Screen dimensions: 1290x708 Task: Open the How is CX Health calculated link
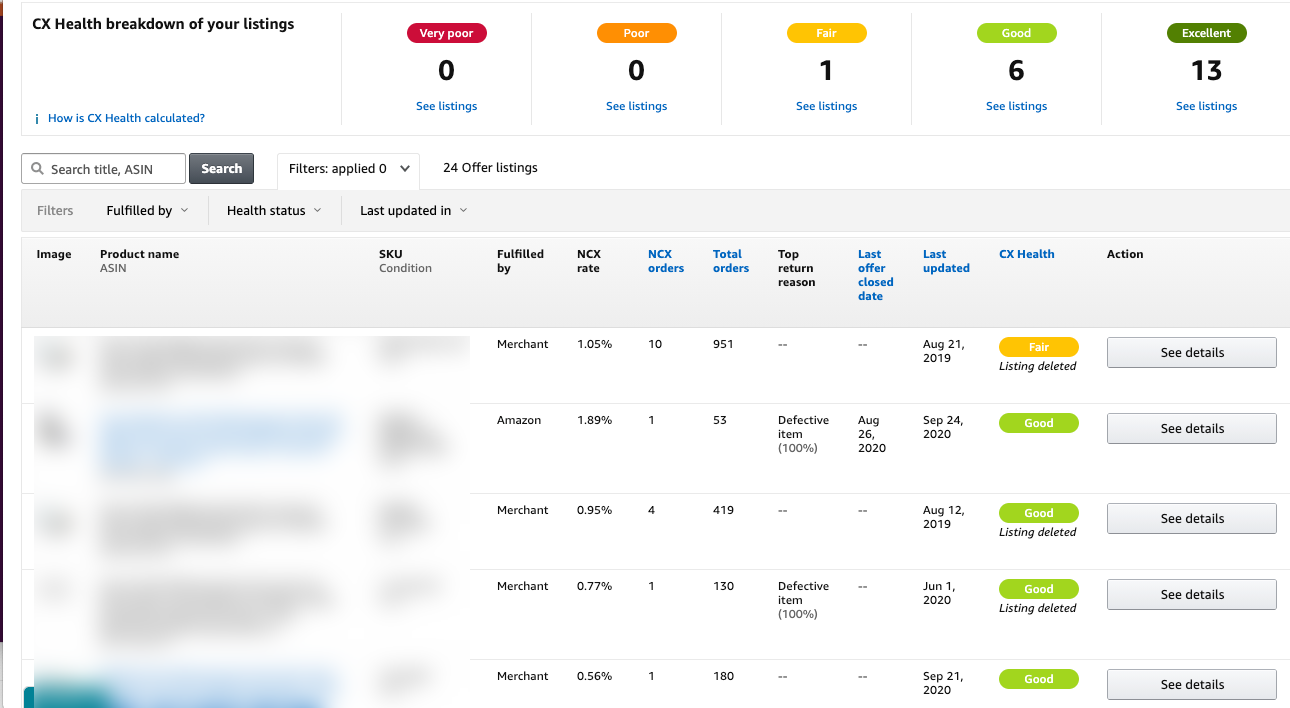127,117
